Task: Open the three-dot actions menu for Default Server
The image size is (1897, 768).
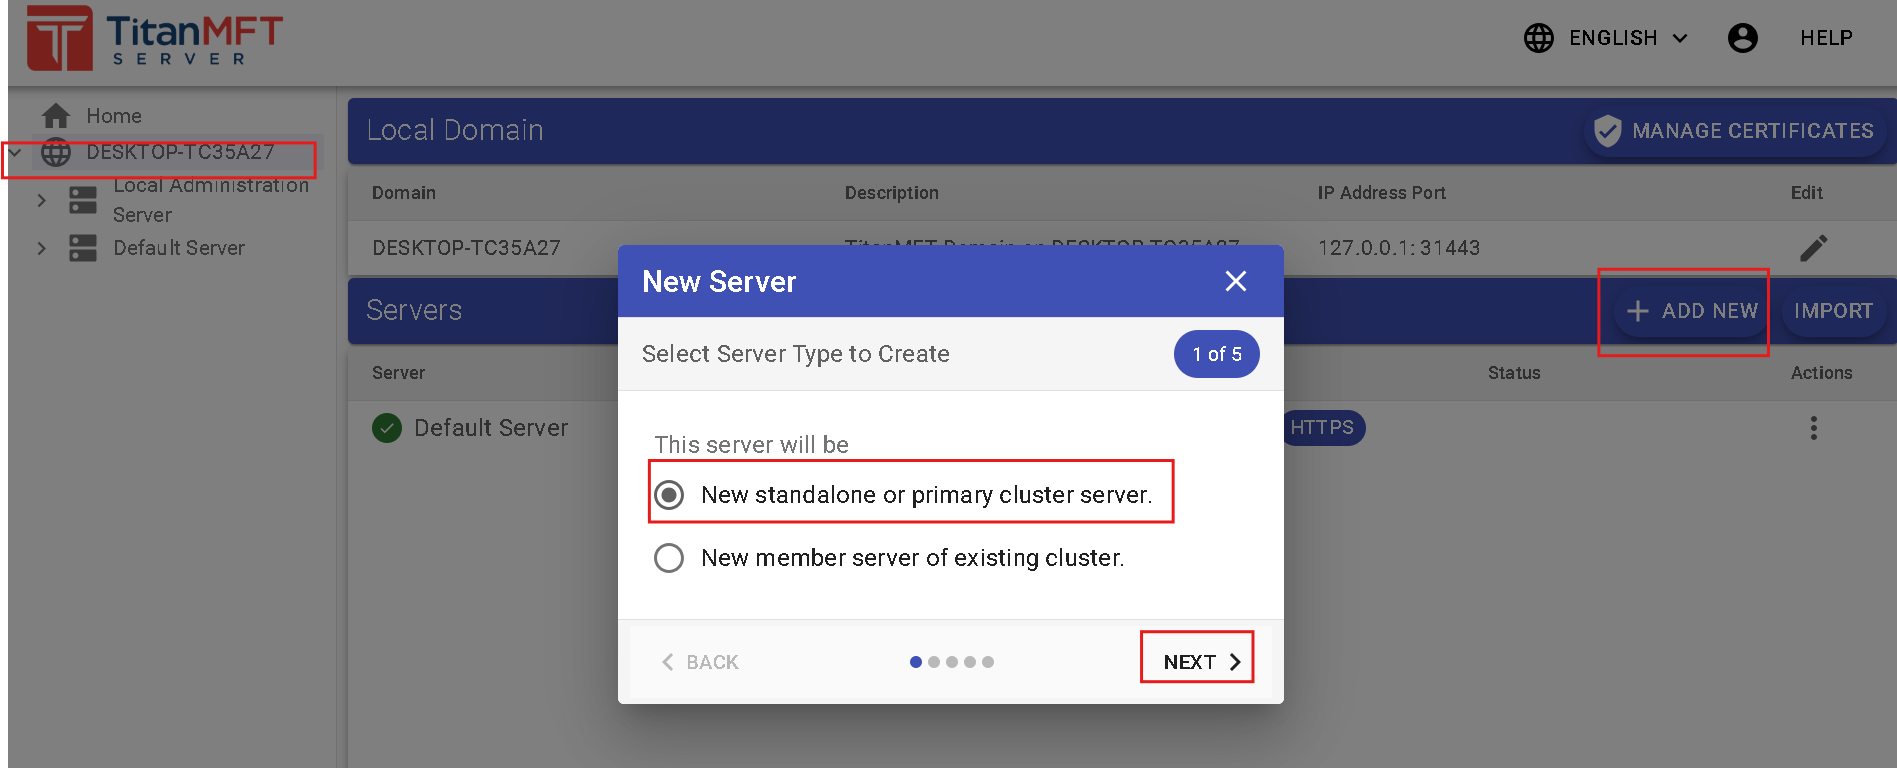Action: [x=1813, y=428]
